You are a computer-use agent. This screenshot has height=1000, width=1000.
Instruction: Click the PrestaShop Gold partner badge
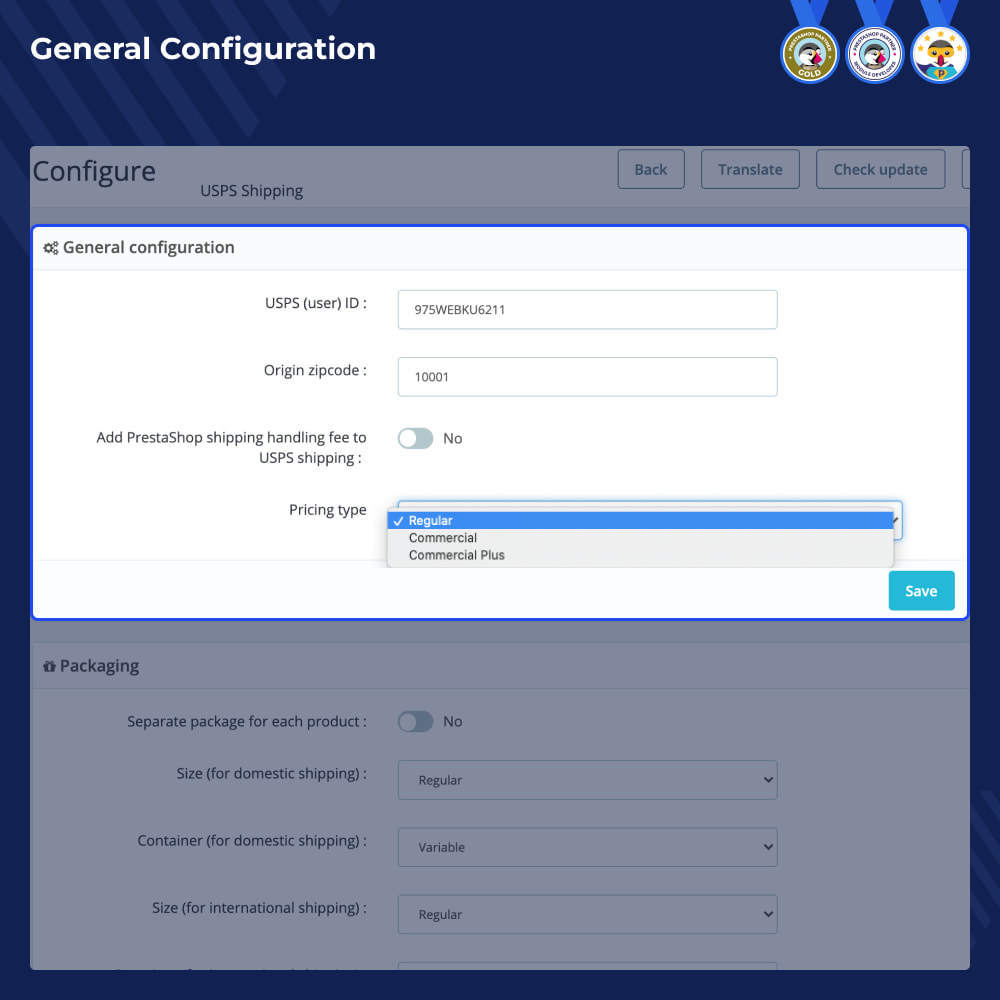809,54
